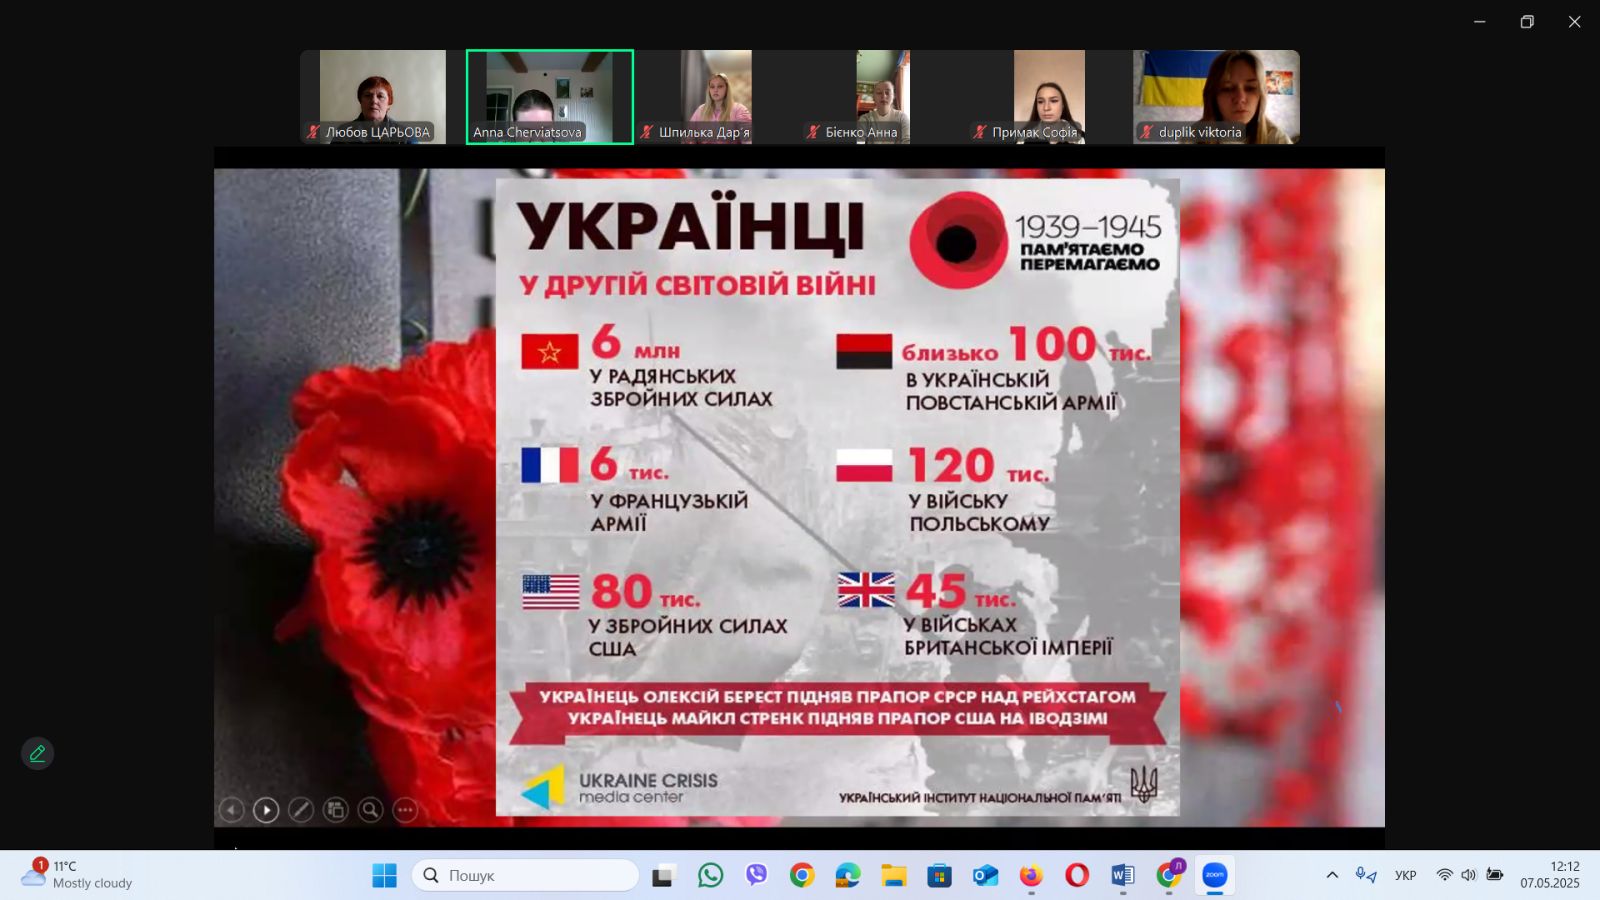Open Firefox from the taskbar
The height and width of the screenshot is (900, 1600).
coord(1031,876)
